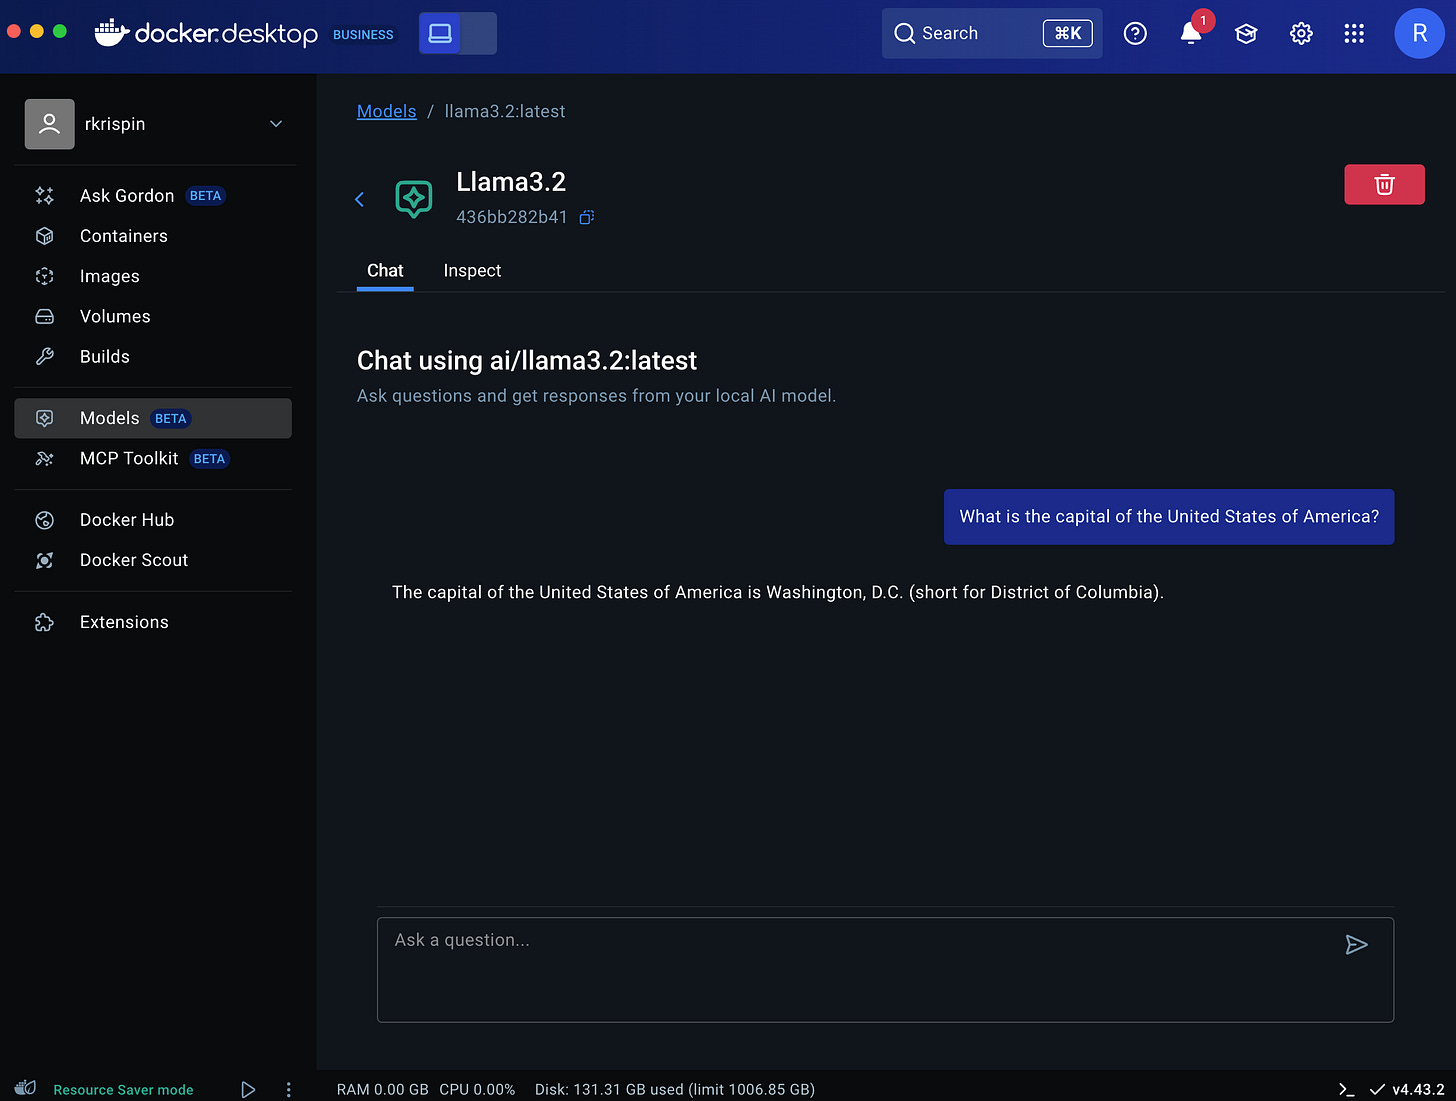Switch to the Inspect tab
Image resolution: width=1456 pixels, height=1101 pixels.
coord(472,271)
